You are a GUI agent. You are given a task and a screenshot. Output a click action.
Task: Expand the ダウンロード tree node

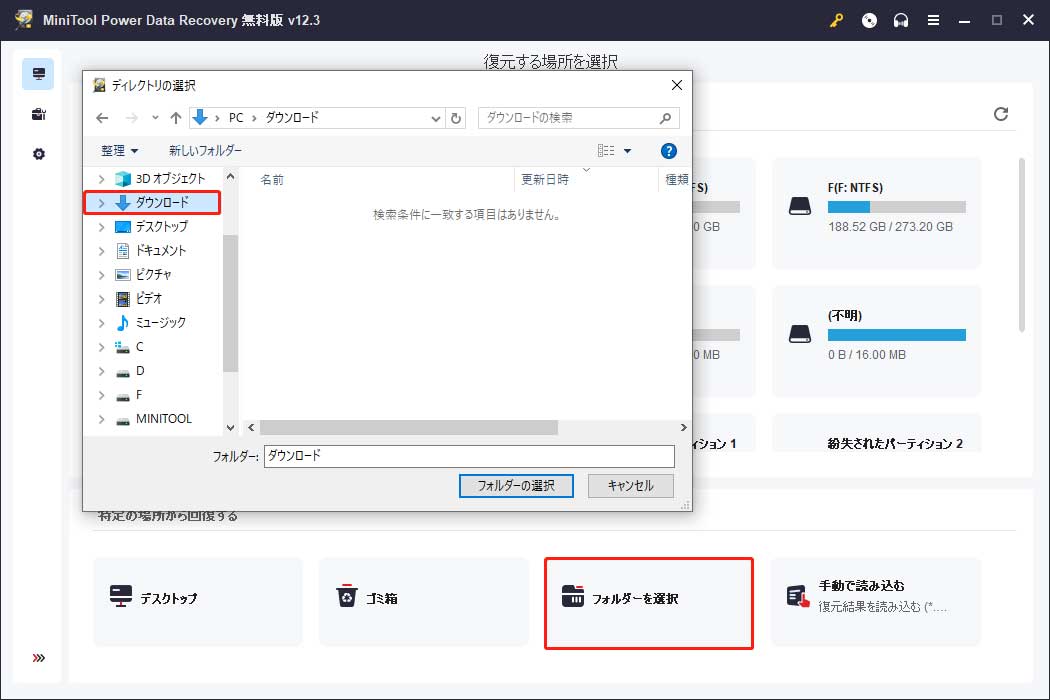tap(101, 202)
